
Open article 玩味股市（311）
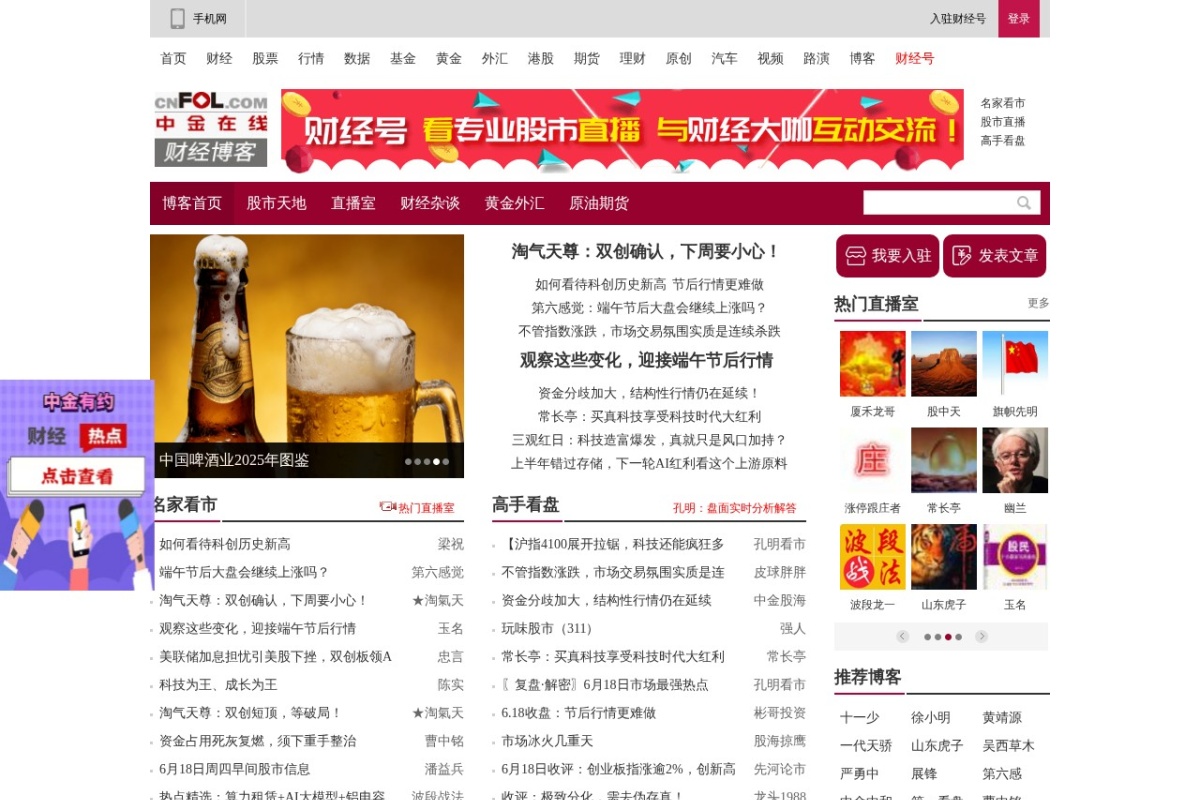click(x=550, y=629)
